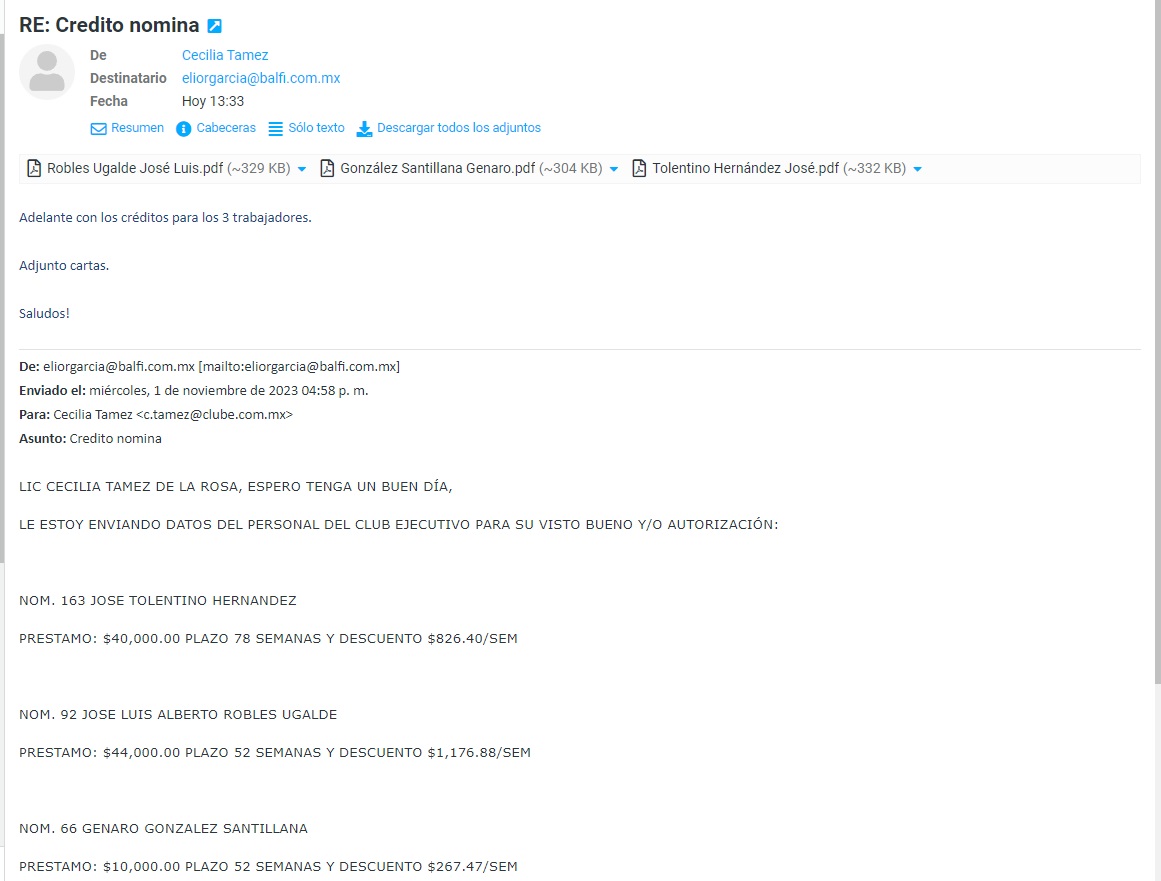Click the download all attachments icon

point(364,129)
